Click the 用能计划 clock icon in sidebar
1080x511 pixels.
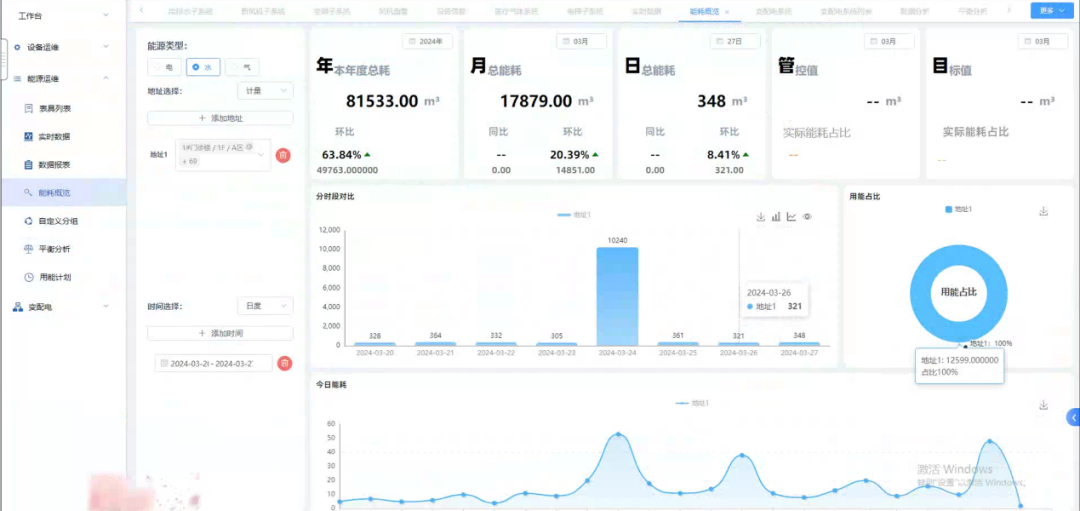click(x=28, y=278)
